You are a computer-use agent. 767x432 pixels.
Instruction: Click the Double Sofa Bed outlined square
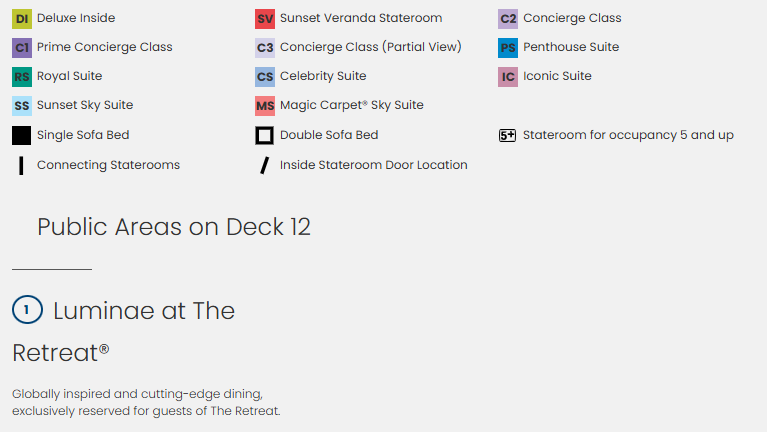(x=265, y=135)
